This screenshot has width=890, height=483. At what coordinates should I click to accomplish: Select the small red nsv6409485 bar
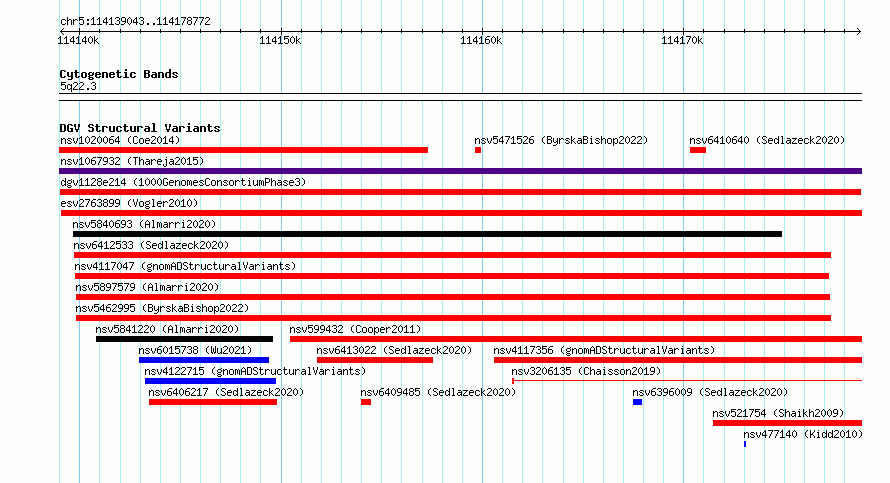tap(366, 402)
